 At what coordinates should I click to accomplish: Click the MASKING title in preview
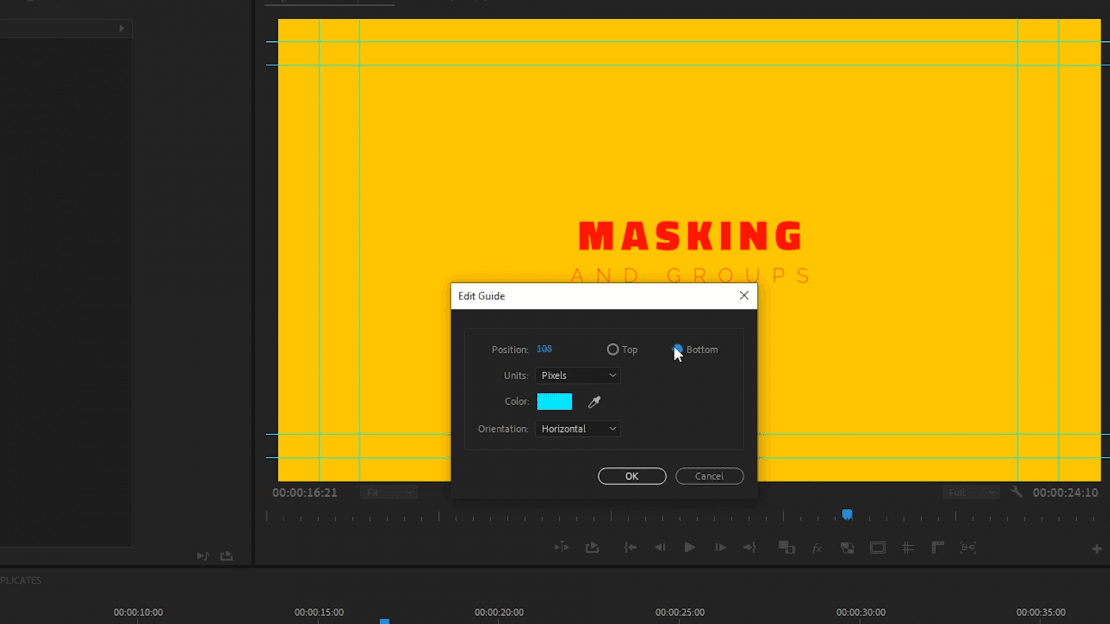(690, 236)
